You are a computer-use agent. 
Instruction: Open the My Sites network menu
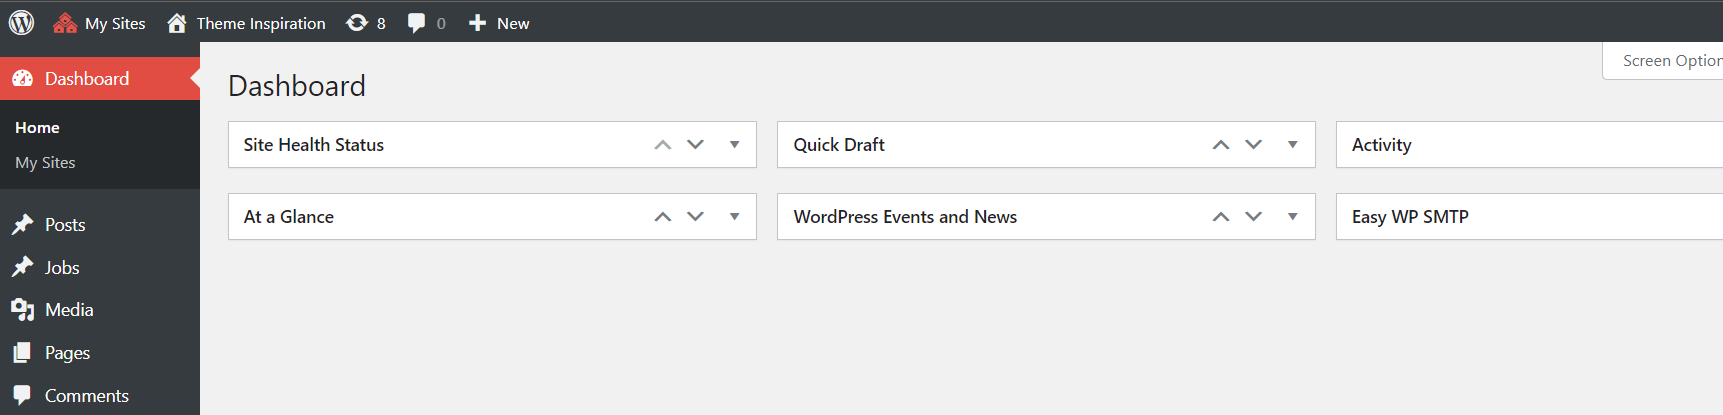100,23
